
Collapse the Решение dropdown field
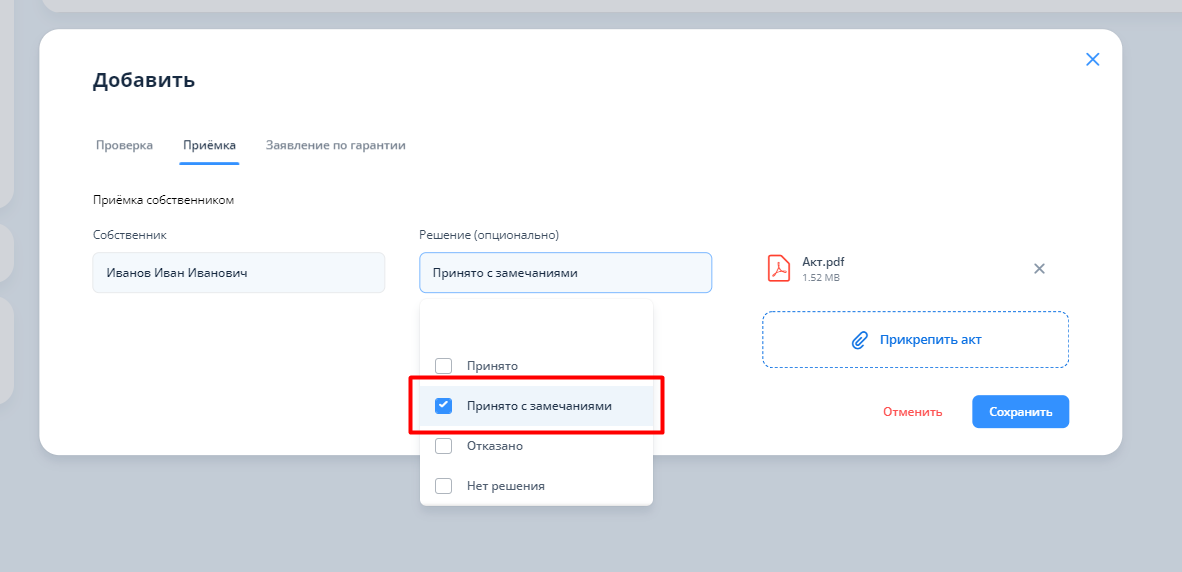click(x=565, y=272)
